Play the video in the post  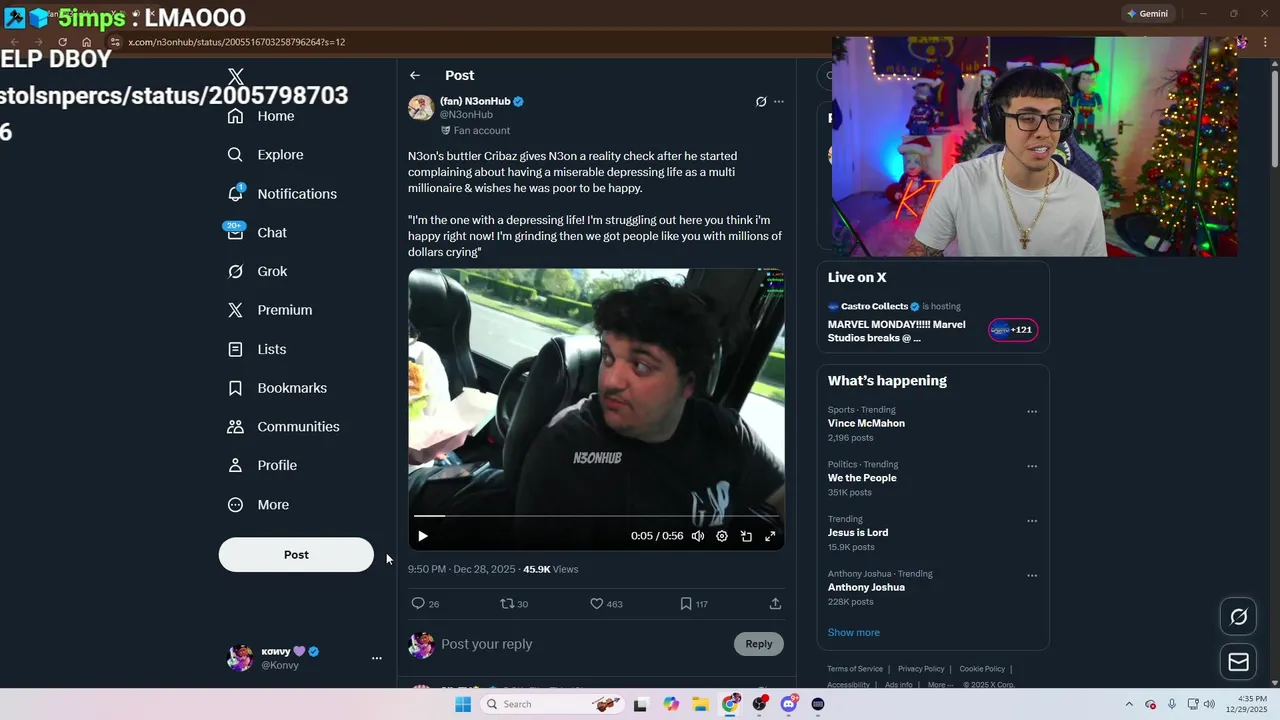(423, 536)
